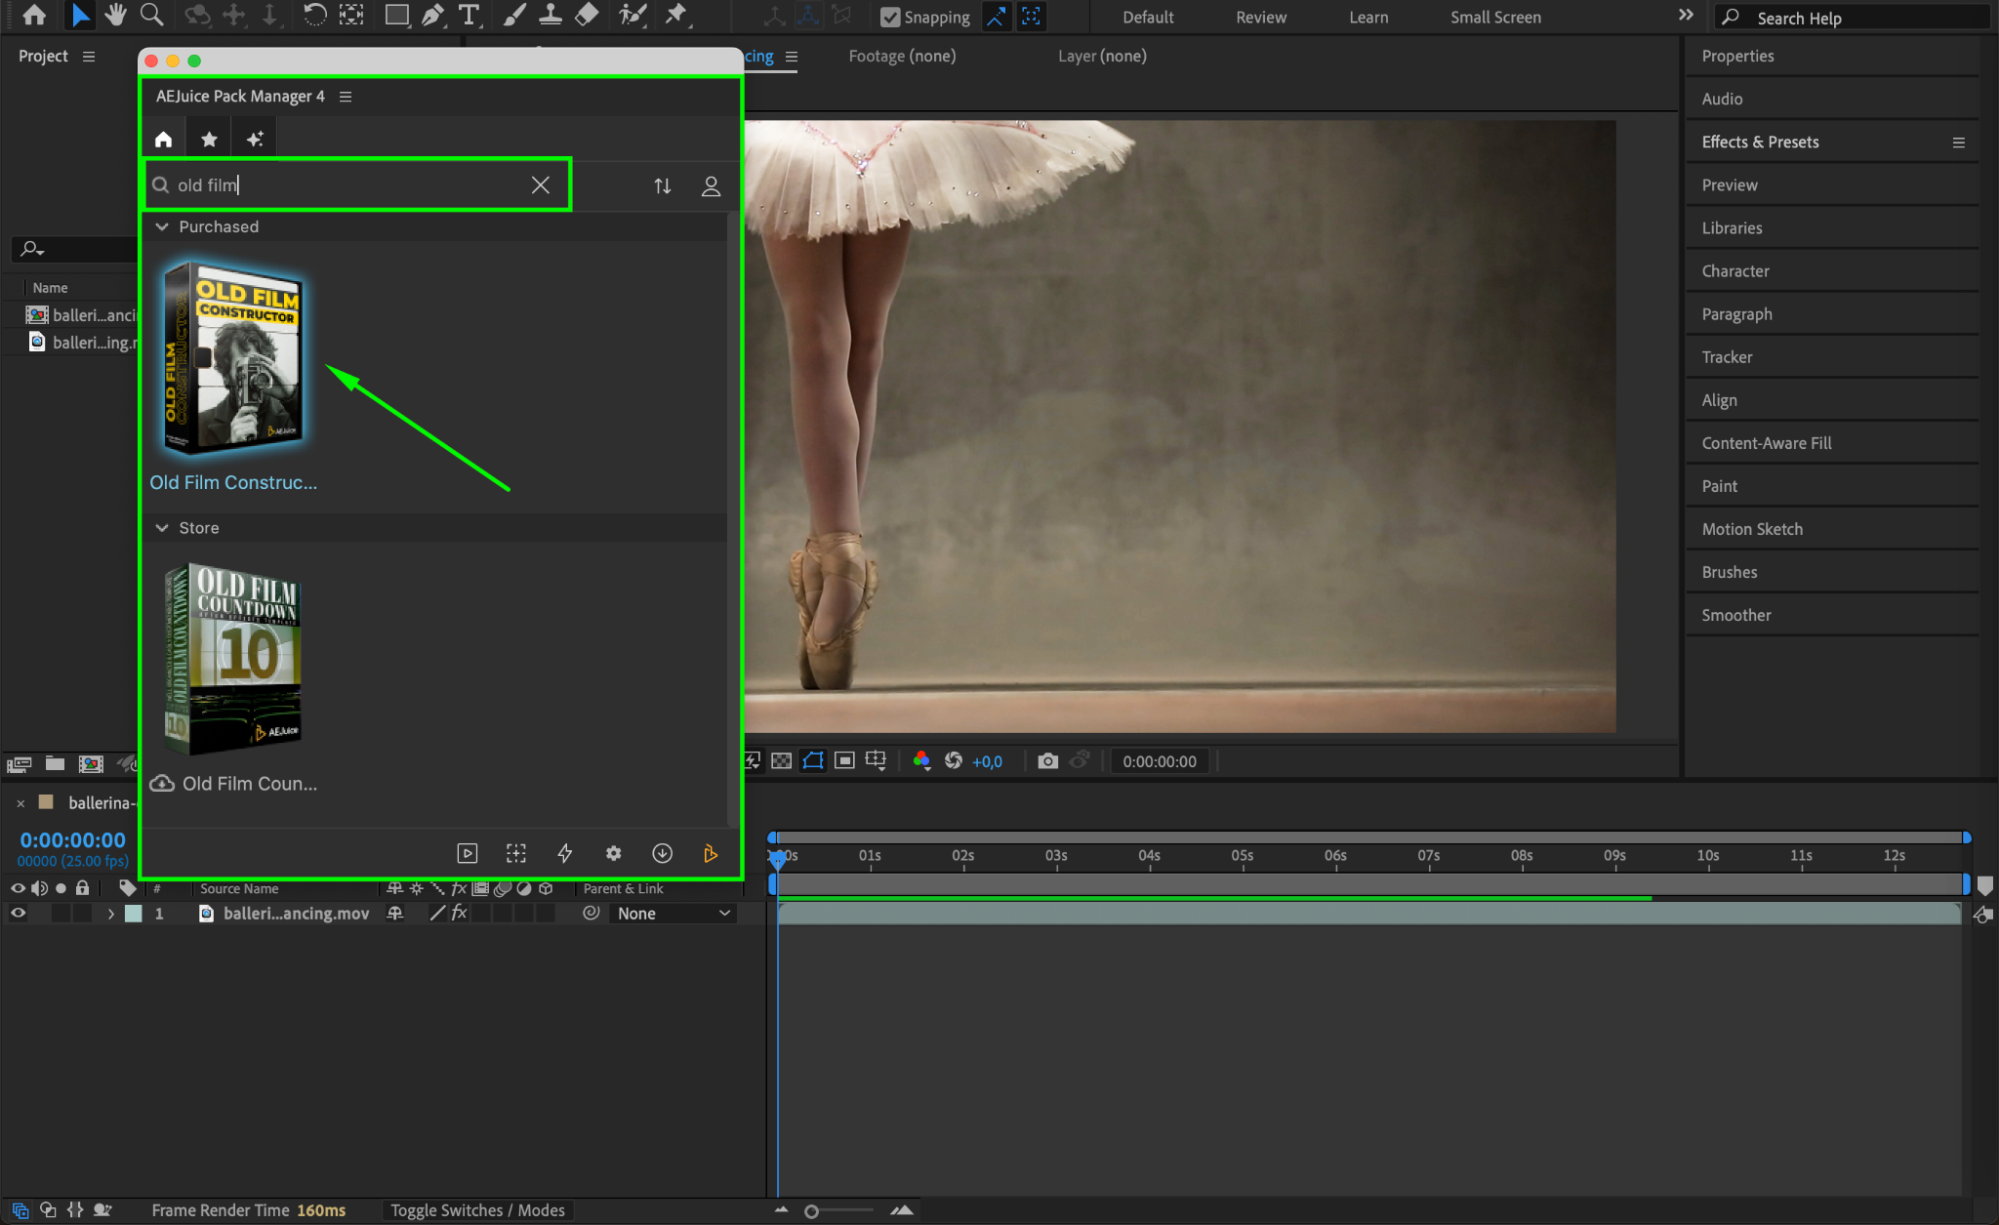1999x1225 pixels.
Task: Toggle Switches / Modes button
Action: click(477, 1210)
